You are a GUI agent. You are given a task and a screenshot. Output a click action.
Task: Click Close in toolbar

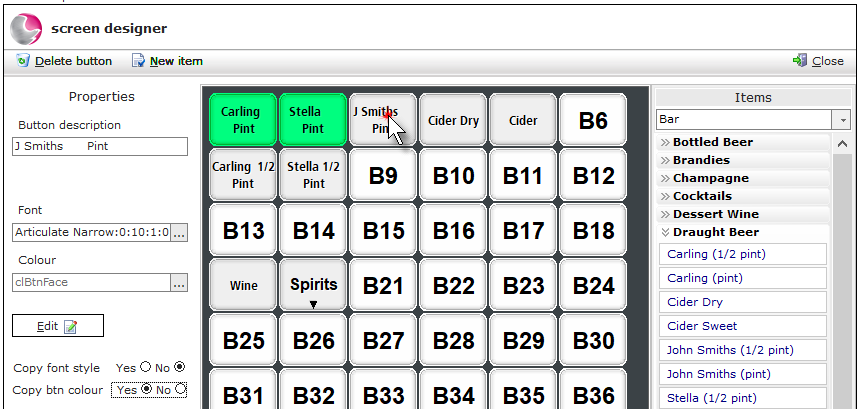pos(818,61)
